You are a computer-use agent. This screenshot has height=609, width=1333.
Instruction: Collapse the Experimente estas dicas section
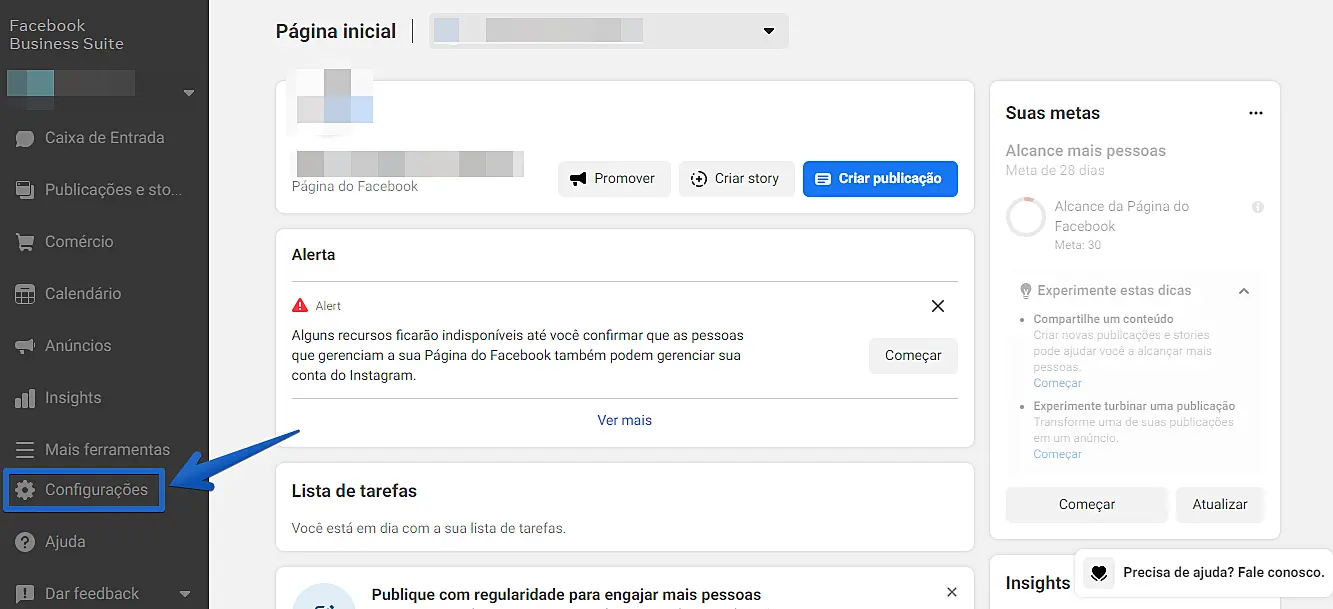pyautogui.click(x=1244, y=291)
